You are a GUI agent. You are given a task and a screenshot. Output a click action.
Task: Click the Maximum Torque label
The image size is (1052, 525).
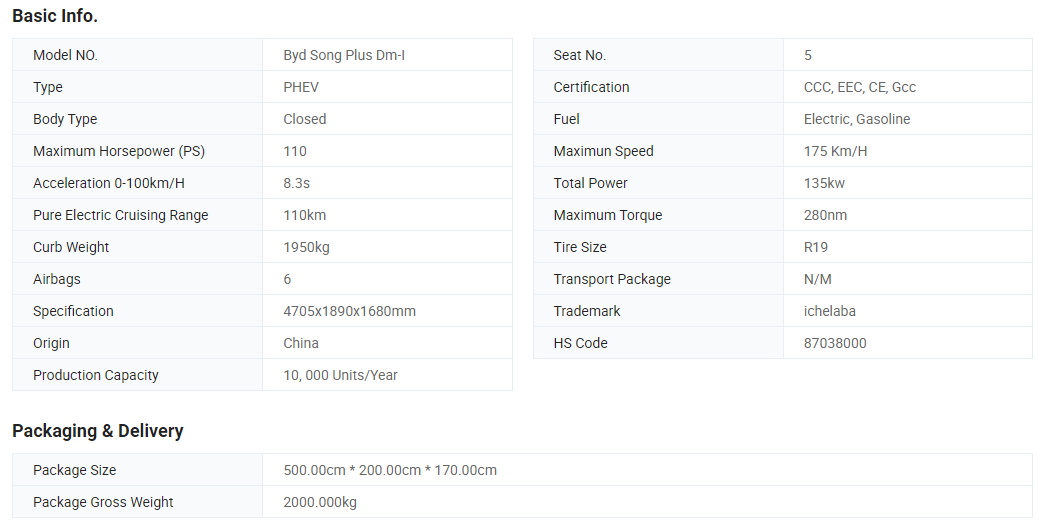point(608,215)
